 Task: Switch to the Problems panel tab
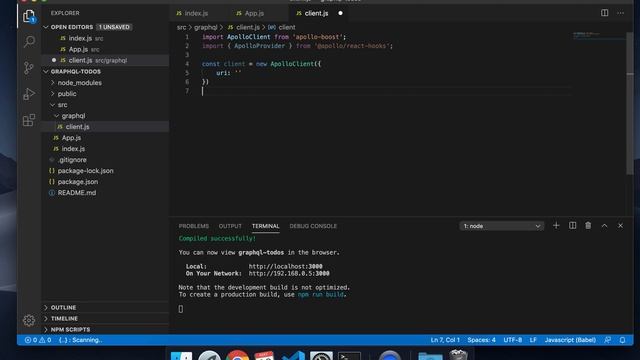click(x=194, y=226)
